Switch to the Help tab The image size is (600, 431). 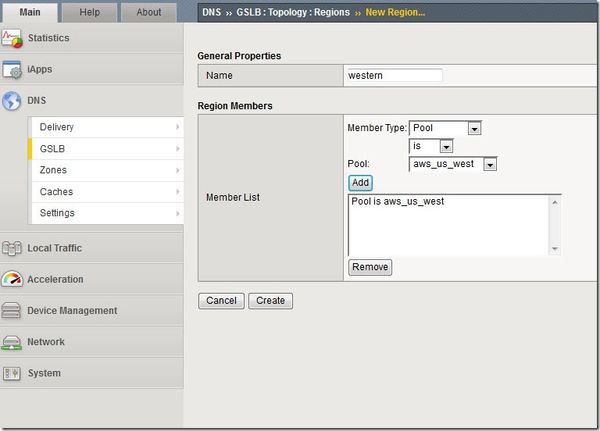click(x=89, y=12)
